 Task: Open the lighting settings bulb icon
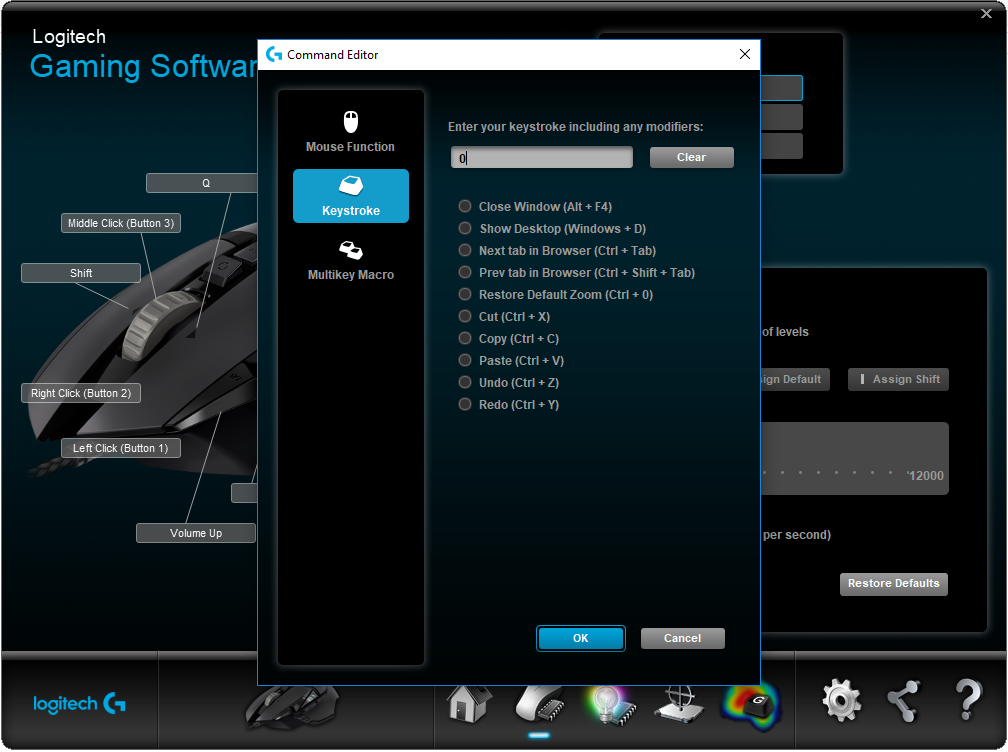click(x=609, y=704)
